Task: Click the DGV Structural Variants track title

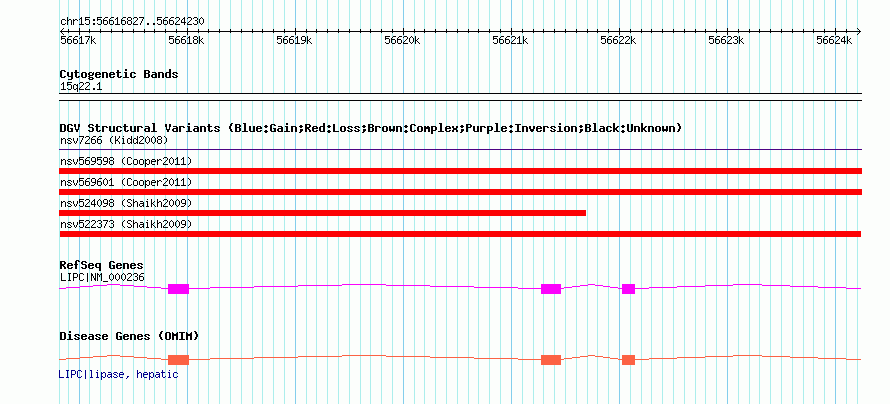Action: (x=371, y=128)
